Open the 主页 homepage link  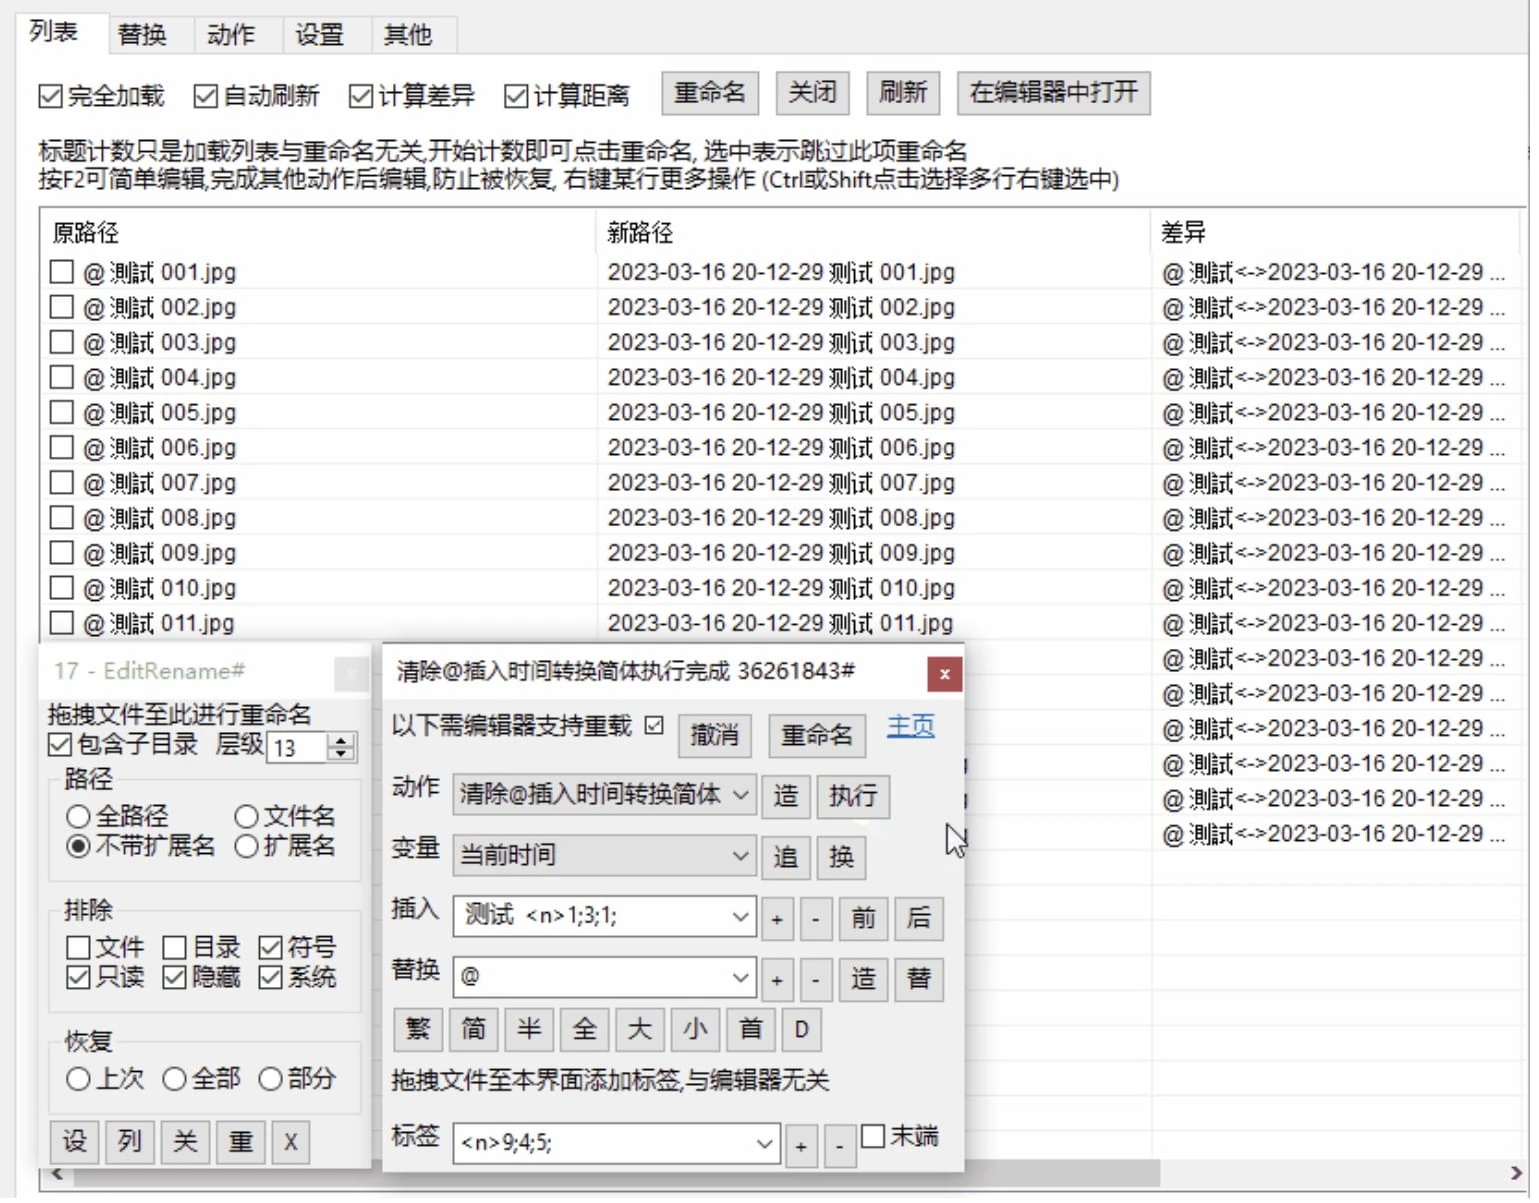tap(910, 726)
